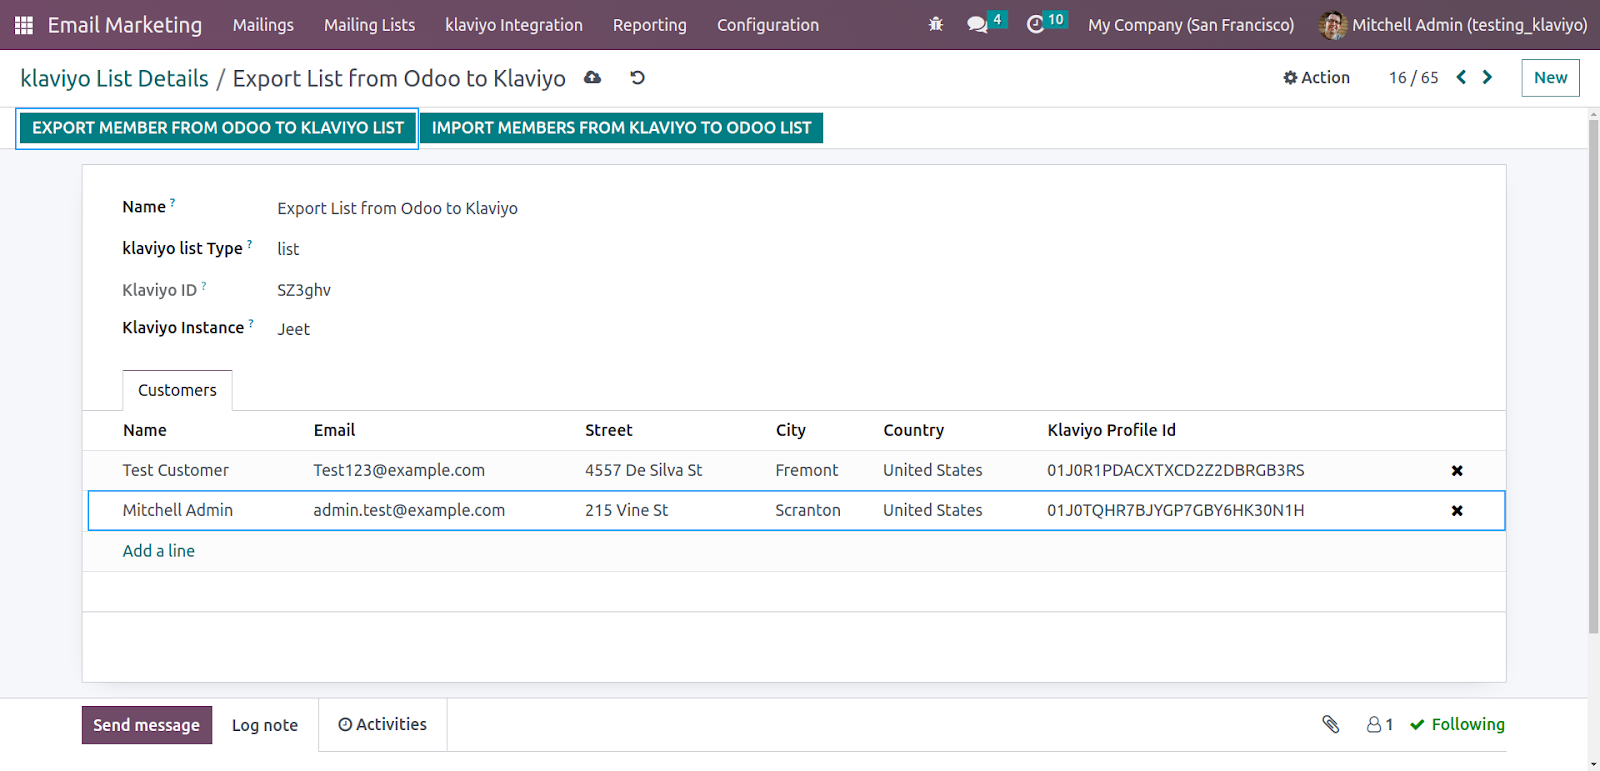Open the klaviyo Integration menu
The height and width of the screenshot is (771, 1600).
pyautogui.click(x=514, y=25)
